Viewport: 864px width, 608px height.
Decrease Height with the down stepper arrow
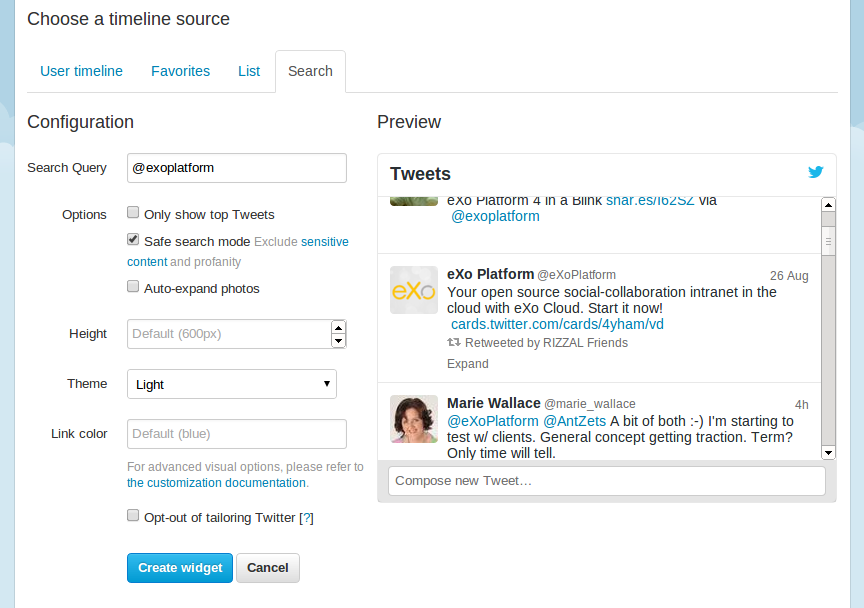[338, 341]
